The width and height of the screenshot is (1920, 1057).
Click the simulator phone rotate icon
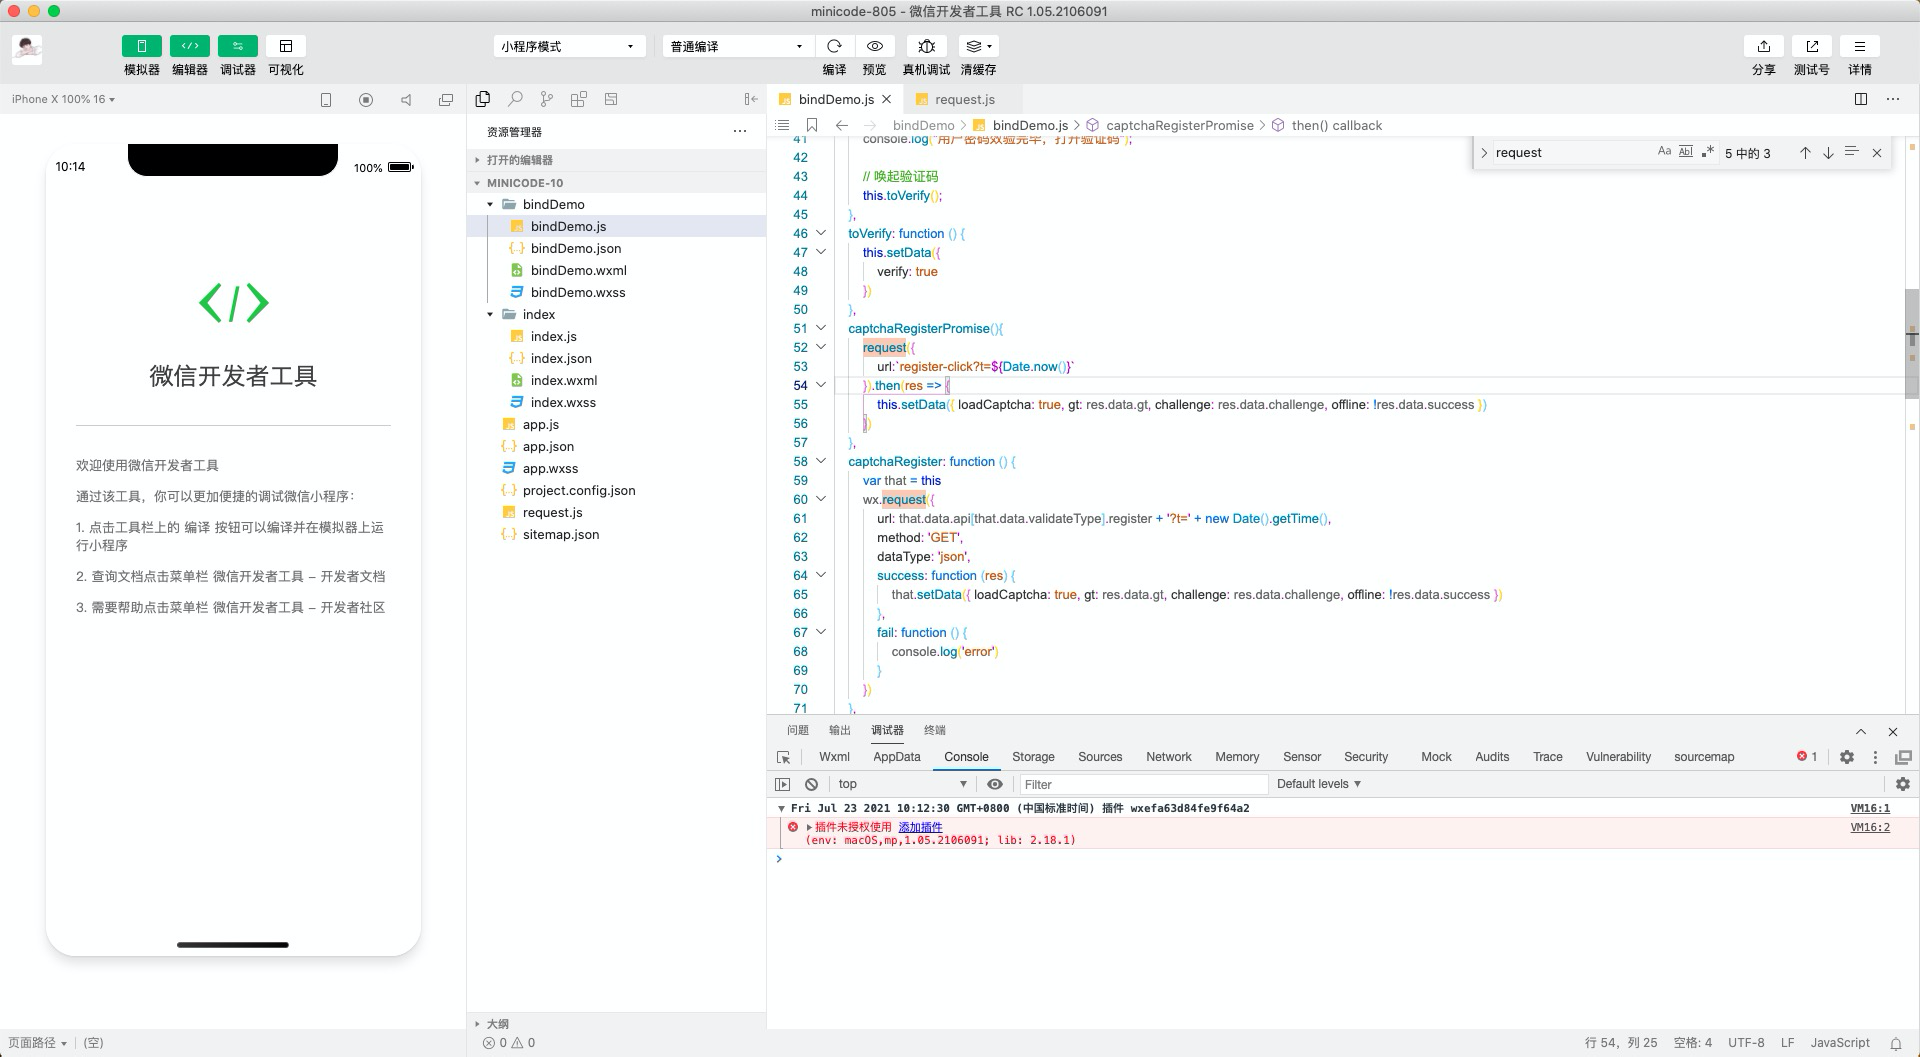coord(326,100)
